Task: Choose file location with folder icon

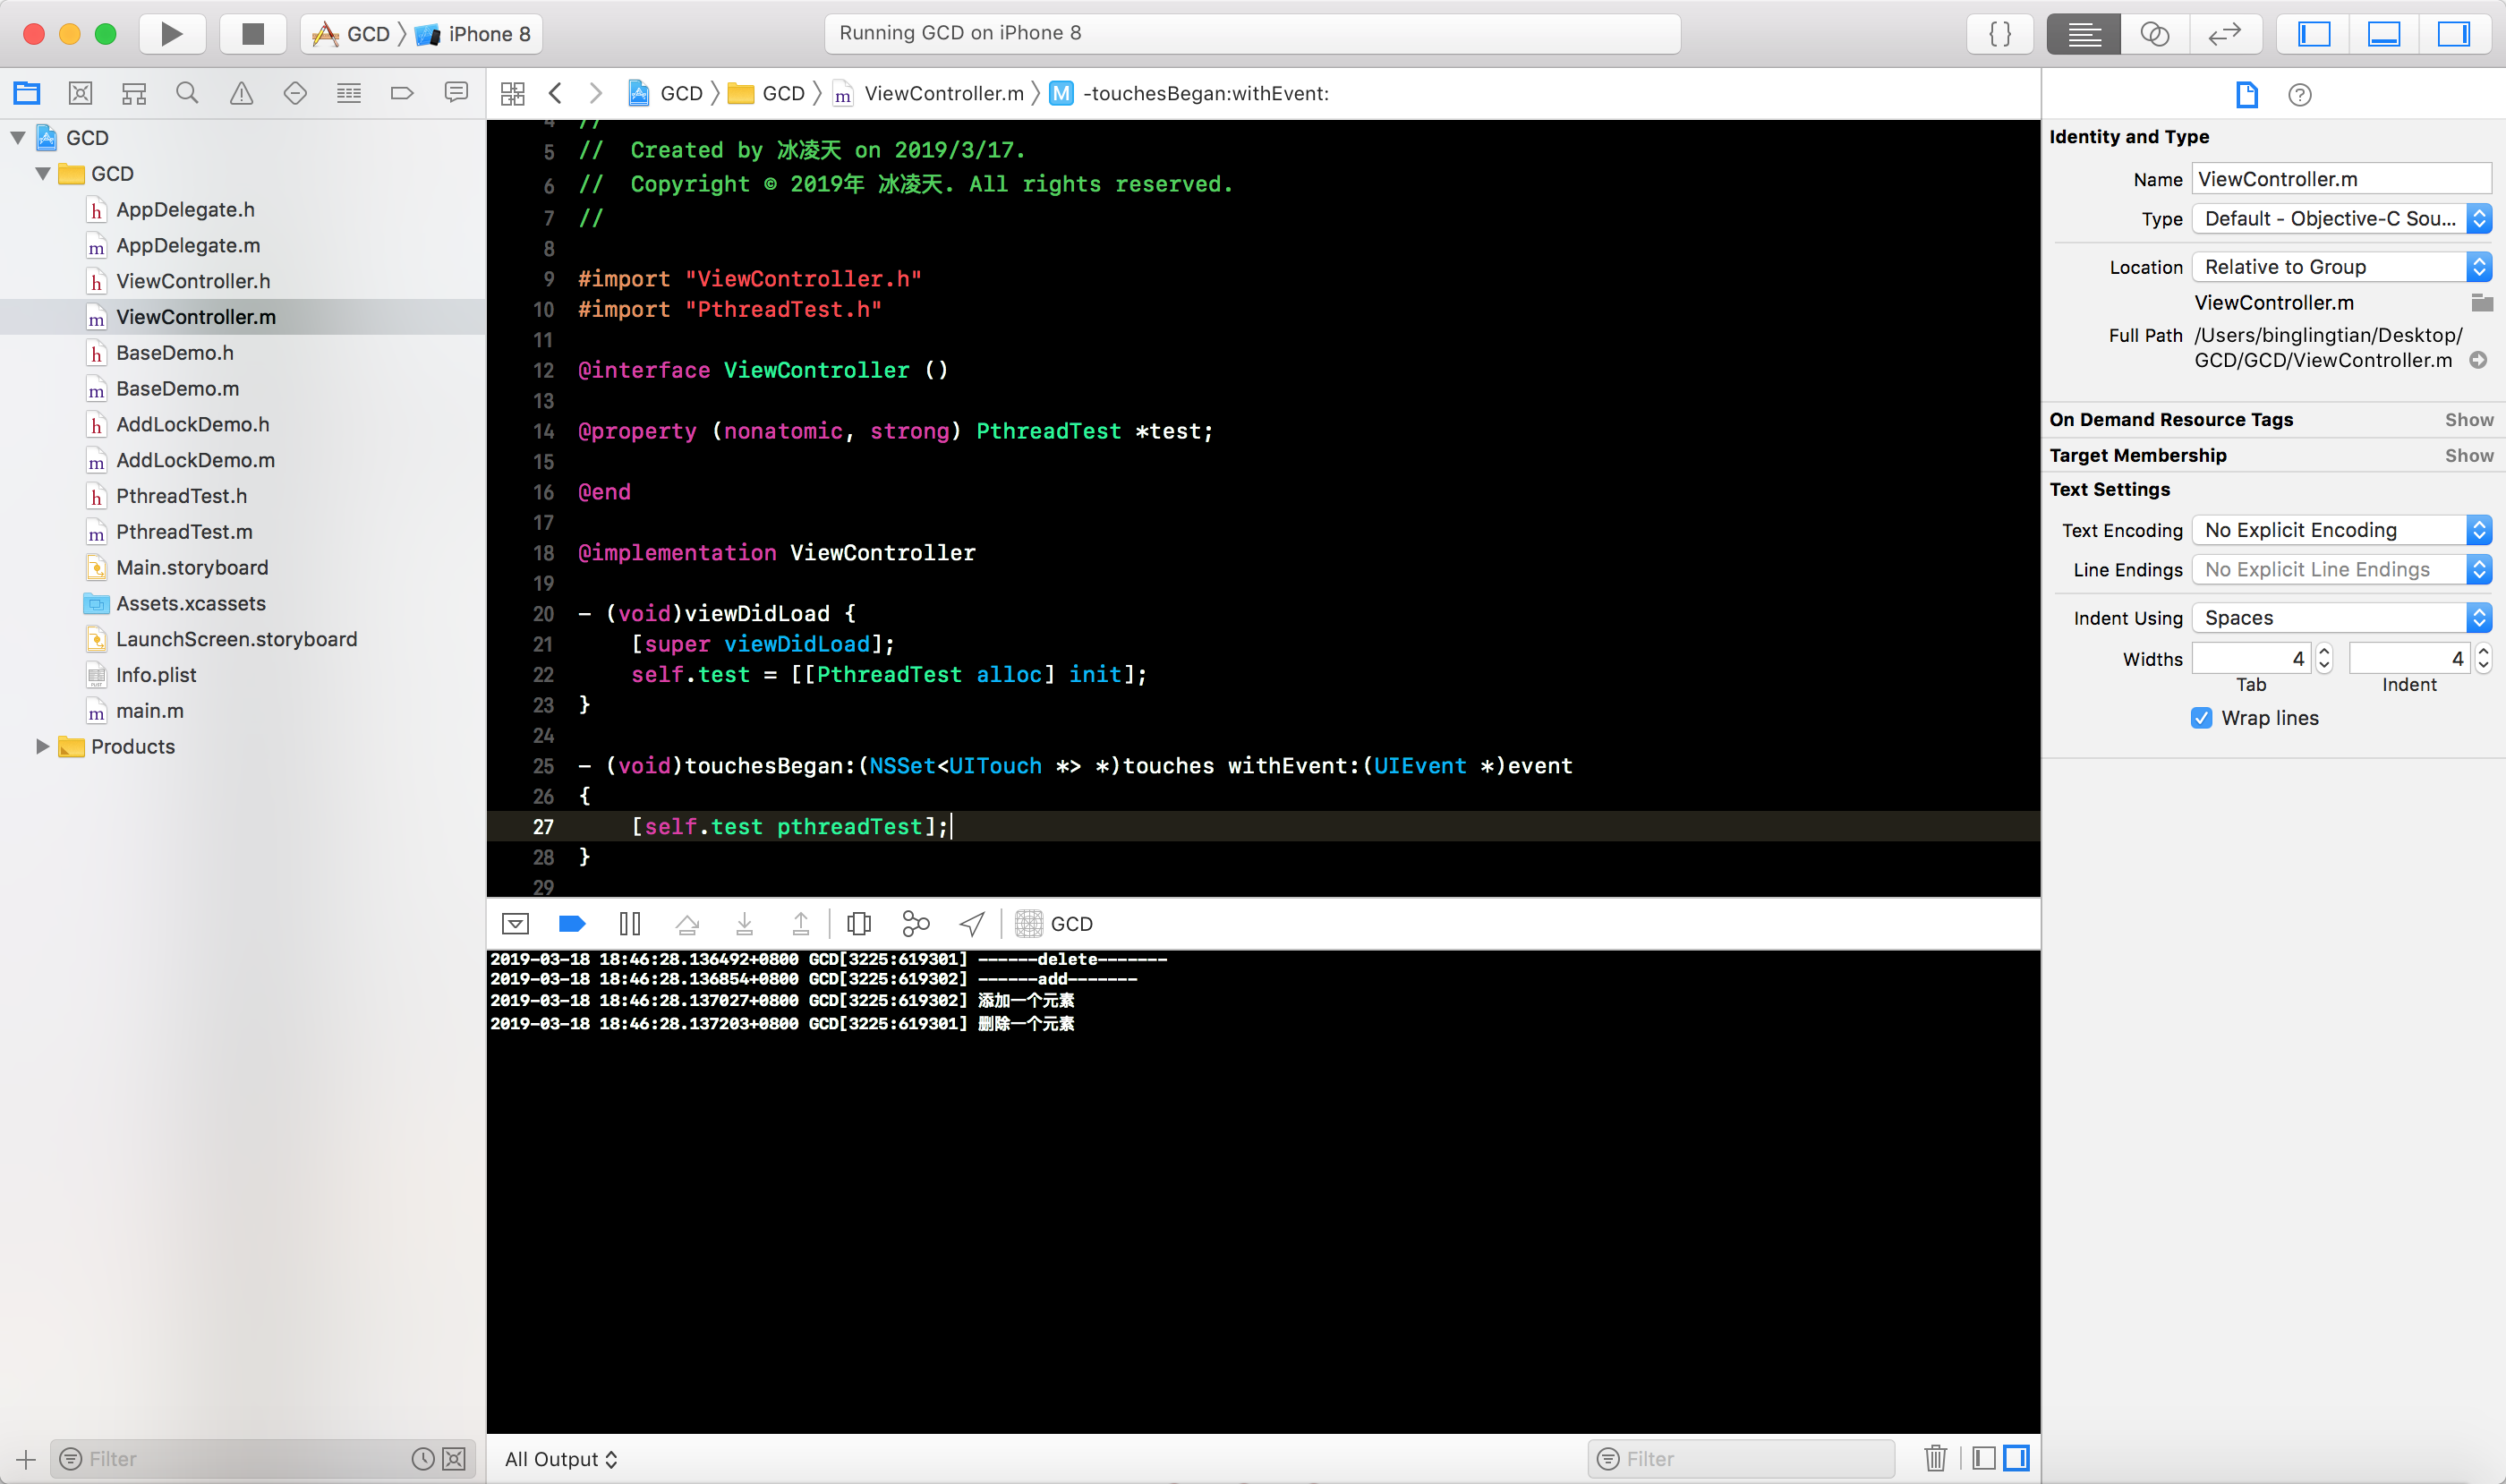Action: click(x=2482, y=303)
